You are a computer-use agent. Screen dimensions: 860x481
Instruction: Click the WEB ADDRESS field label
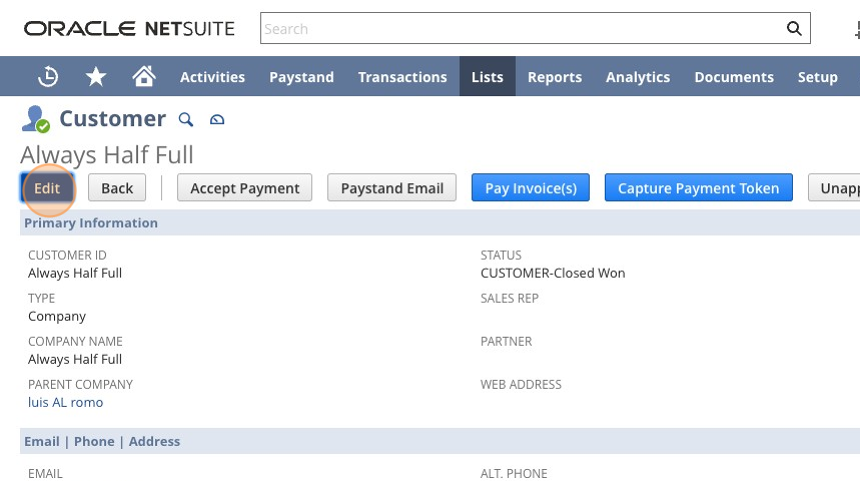coord(521,384)
